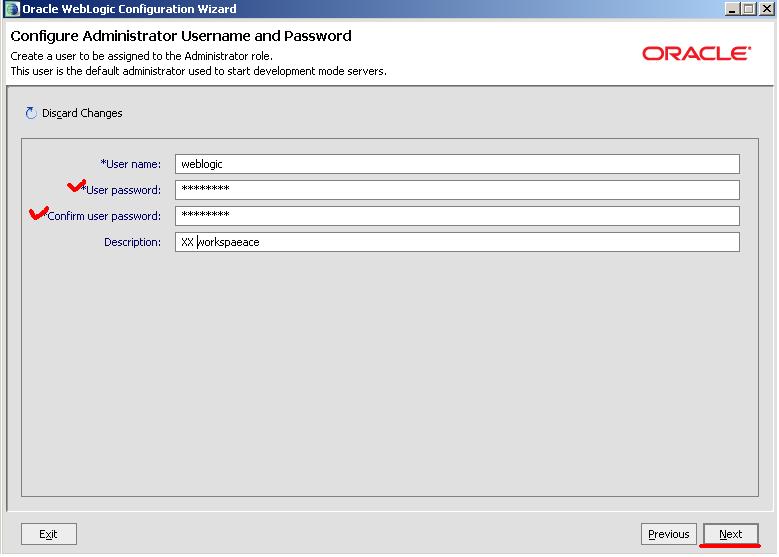Click the WebLogic wizard title bar icon

[12, 9]
